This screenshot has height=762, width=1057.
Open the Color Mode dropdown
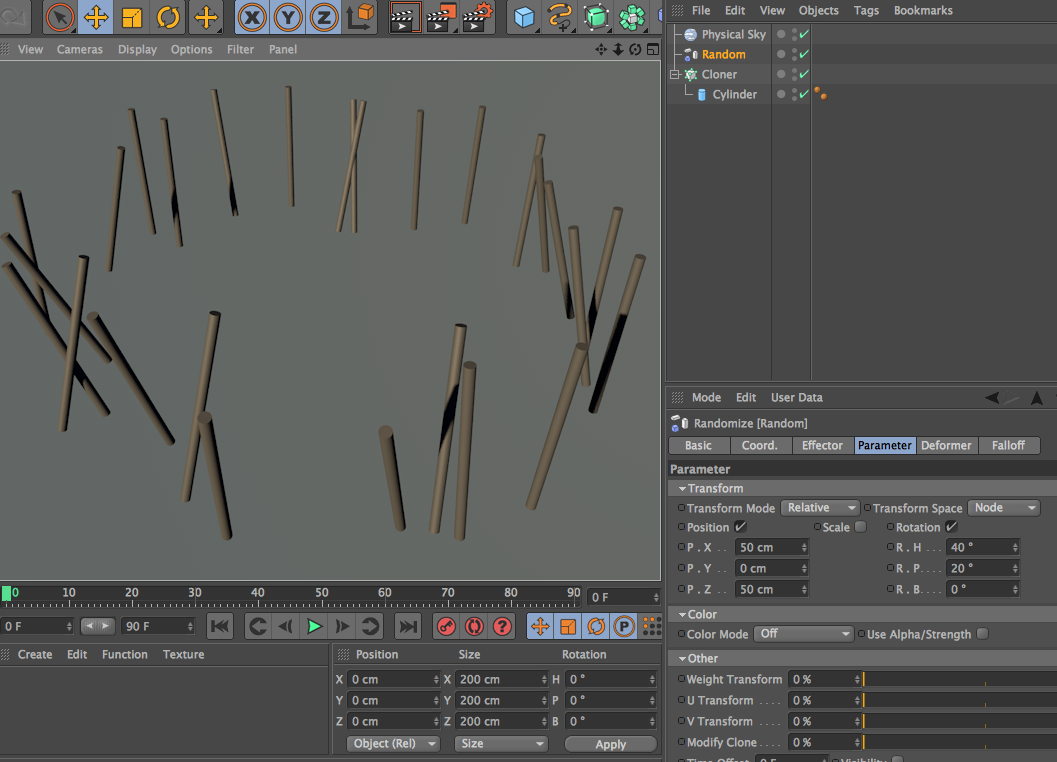(x=804, y=634)
